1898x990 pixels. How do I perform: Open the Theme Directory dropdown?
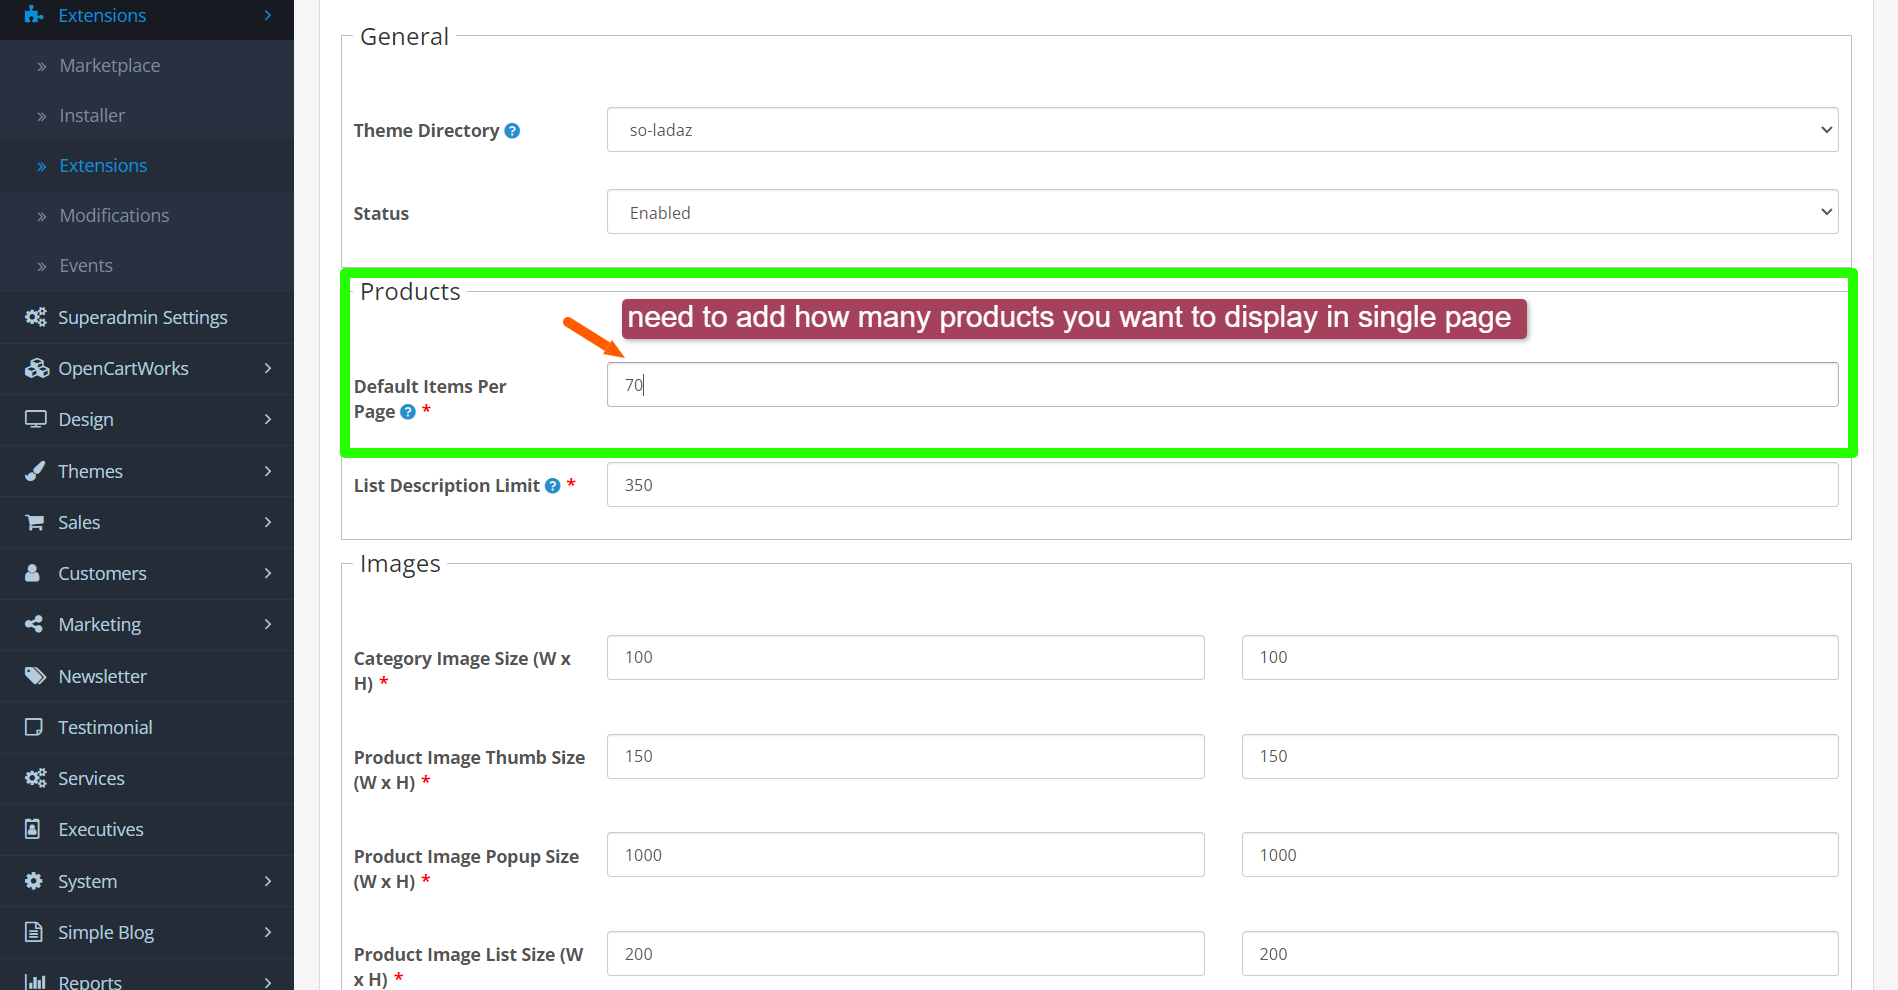tap(1222, 130)
